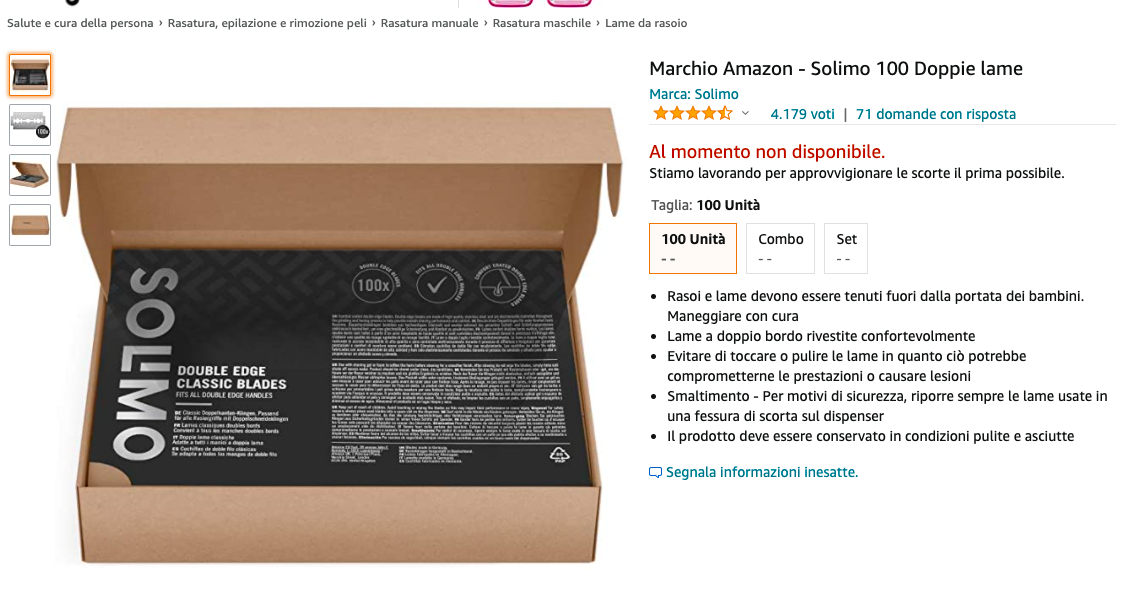Screen dimensions: 1138x612
Task: Select the first open-box product thumbnail
Action: (30, 75)
